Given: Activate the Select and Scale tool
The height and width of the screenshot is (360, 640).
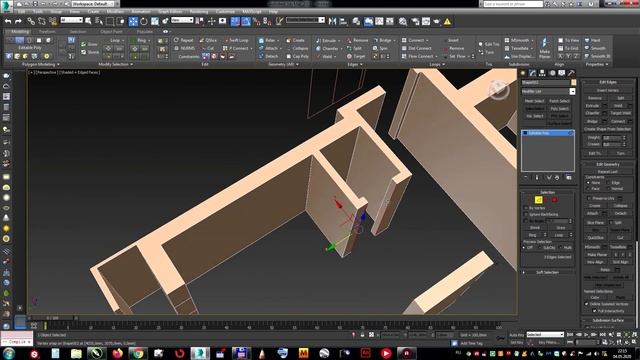Looking at the screenshot, I should point(155,21).
